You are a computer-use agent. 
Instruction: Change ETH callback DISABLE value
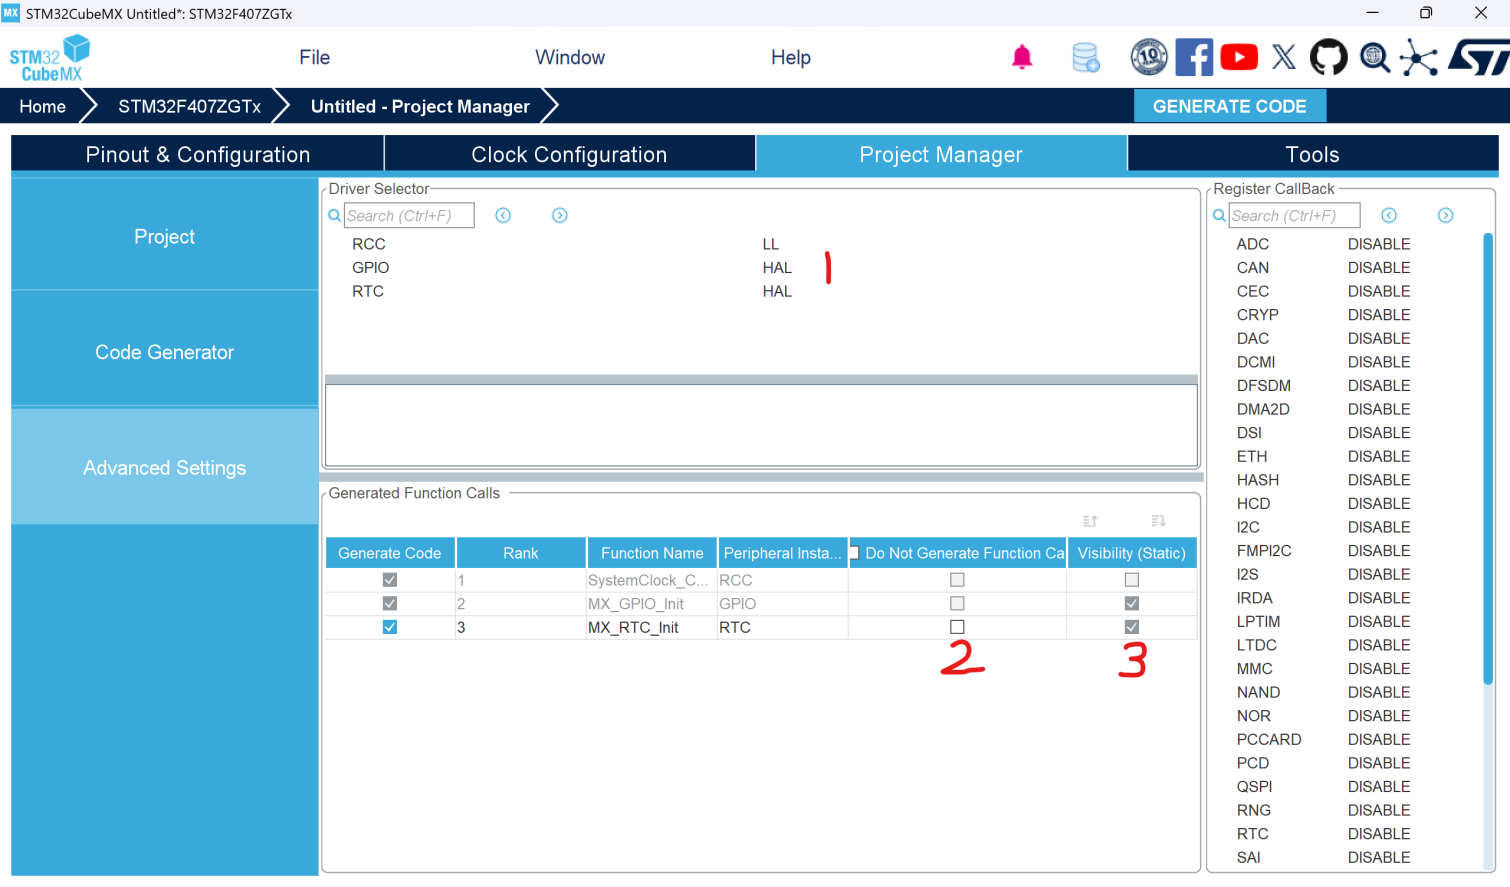1379,456
